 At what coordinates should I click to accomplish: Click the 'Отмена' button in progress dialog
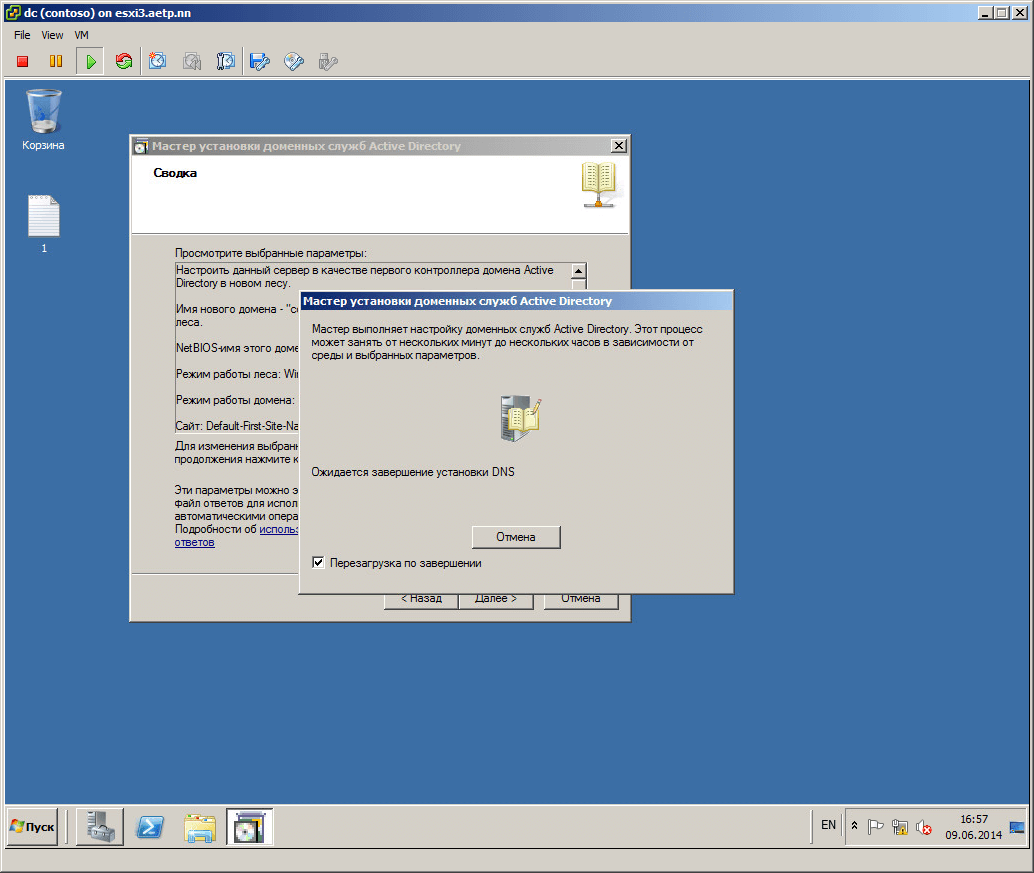click(516, 537)
